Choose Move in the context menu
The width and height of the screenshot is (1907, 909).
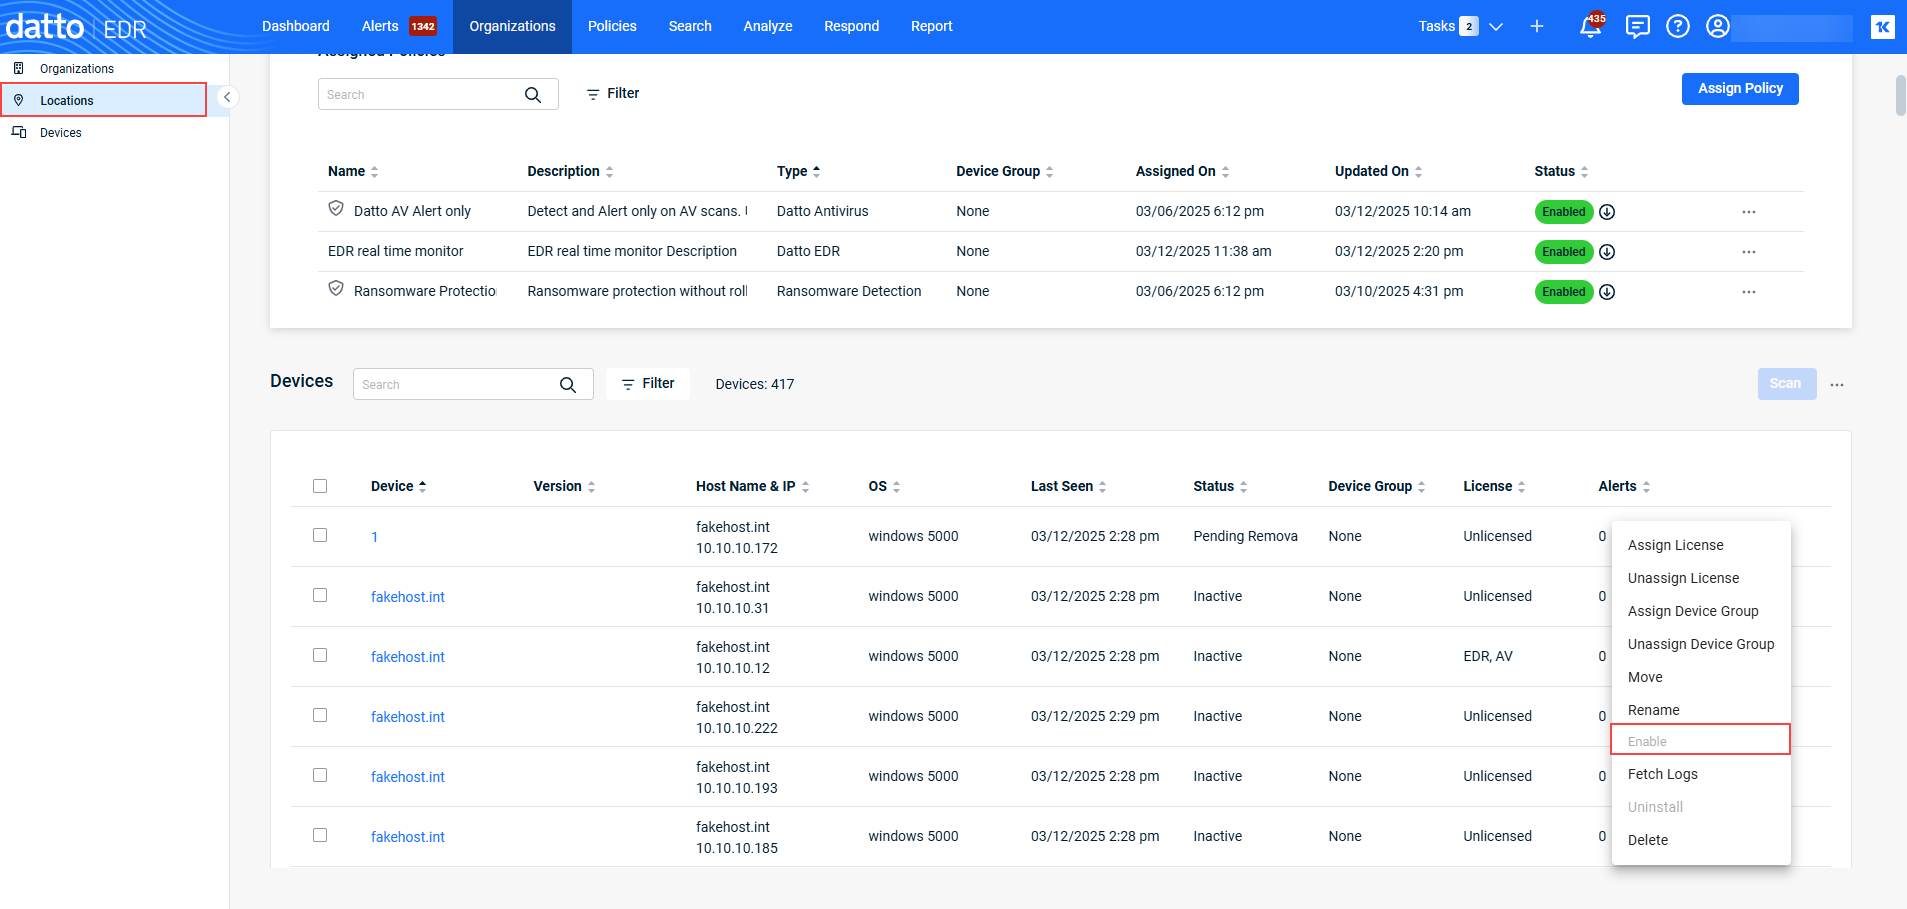(x=1645, y=677)
